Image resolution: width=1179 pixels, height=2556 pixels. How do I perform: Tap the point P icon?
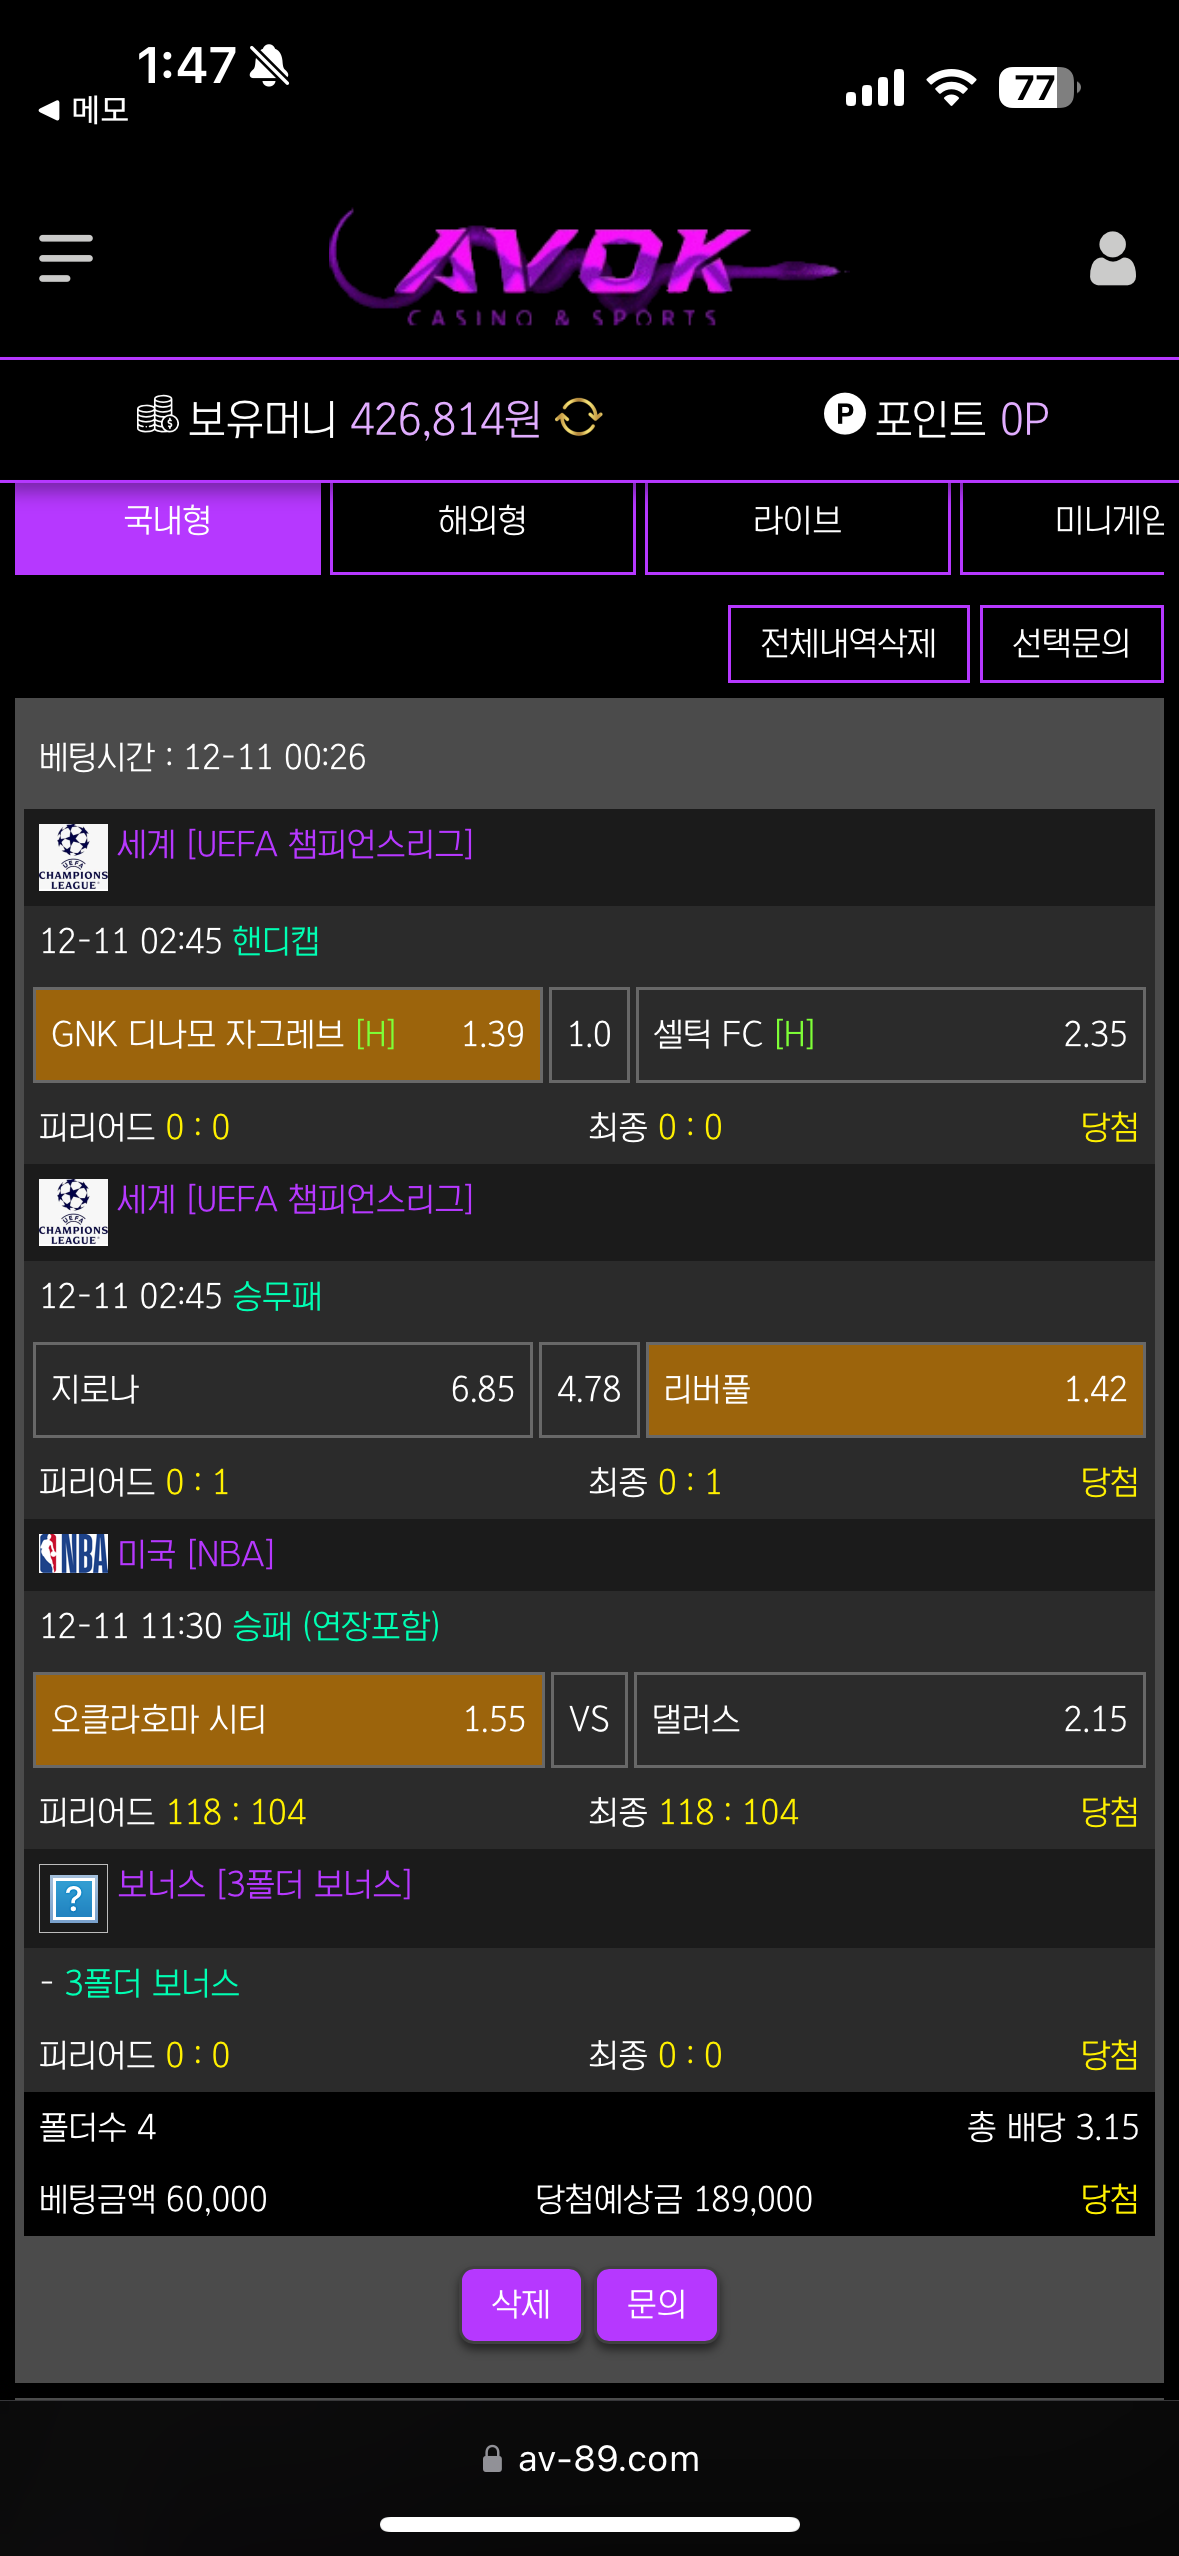click(844, 414)
